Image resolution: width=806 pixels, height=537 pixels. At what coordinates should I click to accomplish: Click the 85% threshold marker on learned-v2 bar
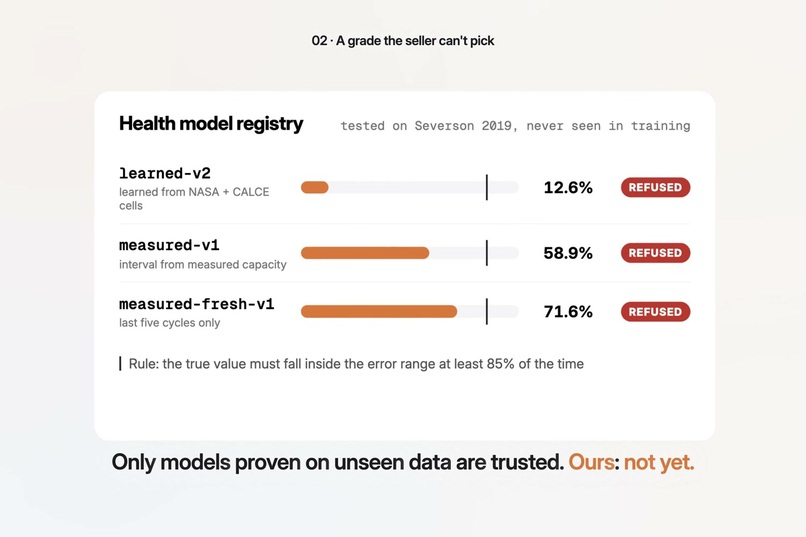pos(487,187)
